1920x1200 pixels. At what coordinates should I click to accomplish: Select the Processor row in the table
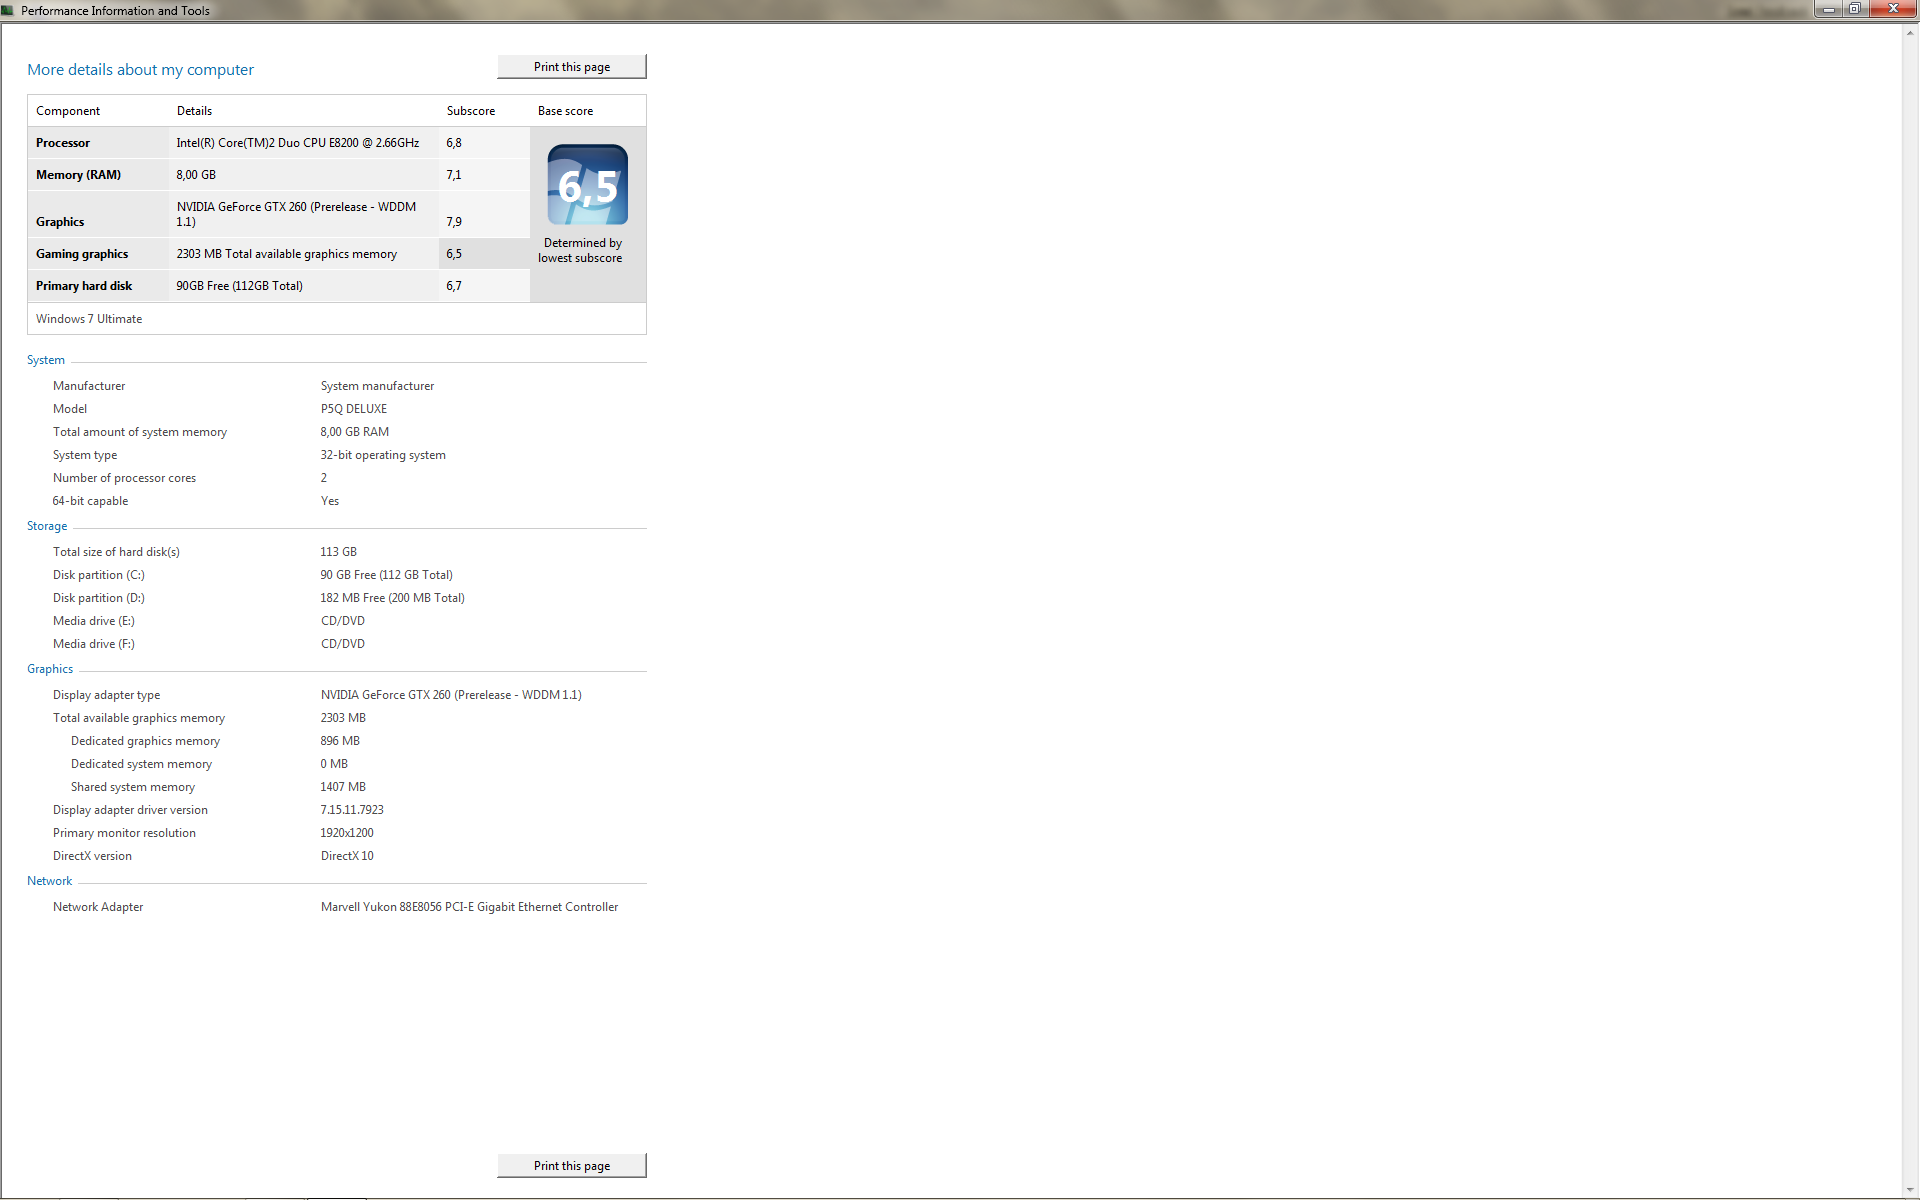[x=63, y=143]
